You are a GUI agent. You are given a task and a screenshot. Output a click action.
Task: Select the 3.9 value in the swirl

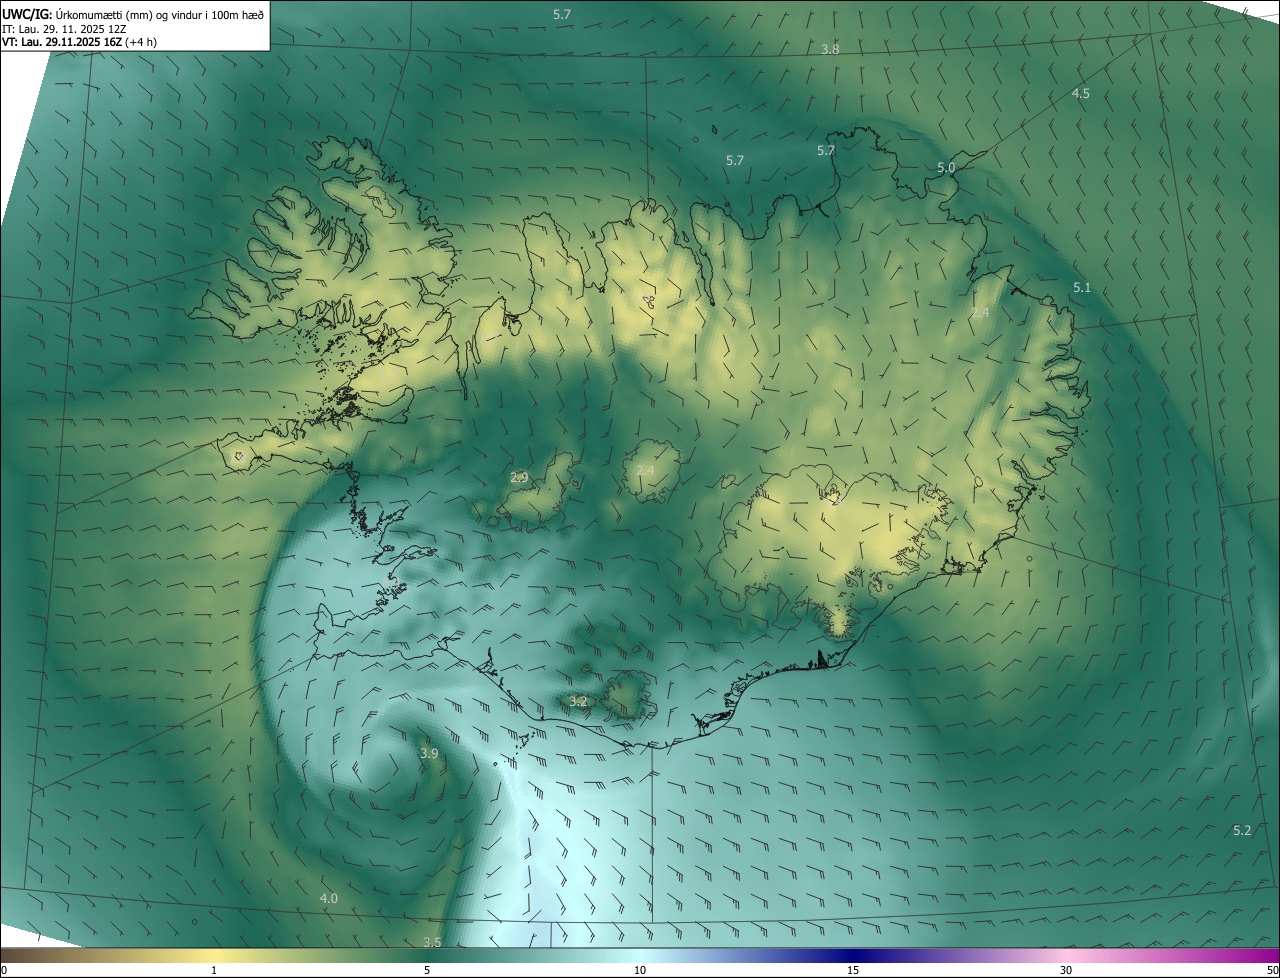[x=429, y=753]
